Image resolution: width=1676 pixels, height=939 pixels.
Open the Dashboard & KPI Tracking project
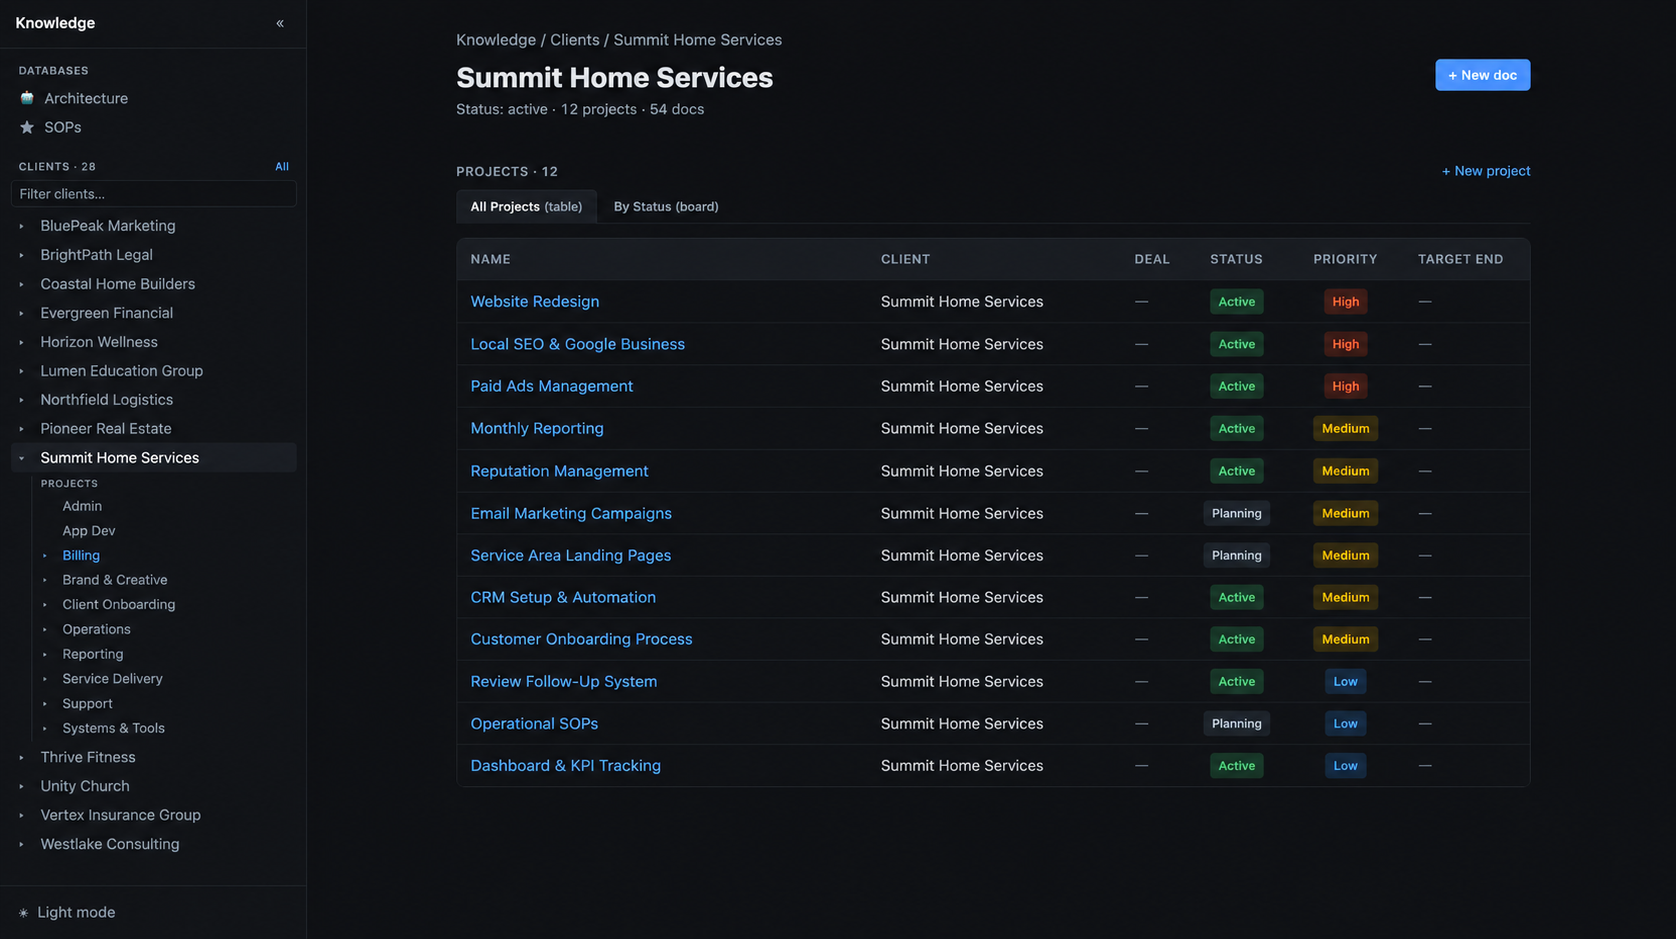click(566, 765)
